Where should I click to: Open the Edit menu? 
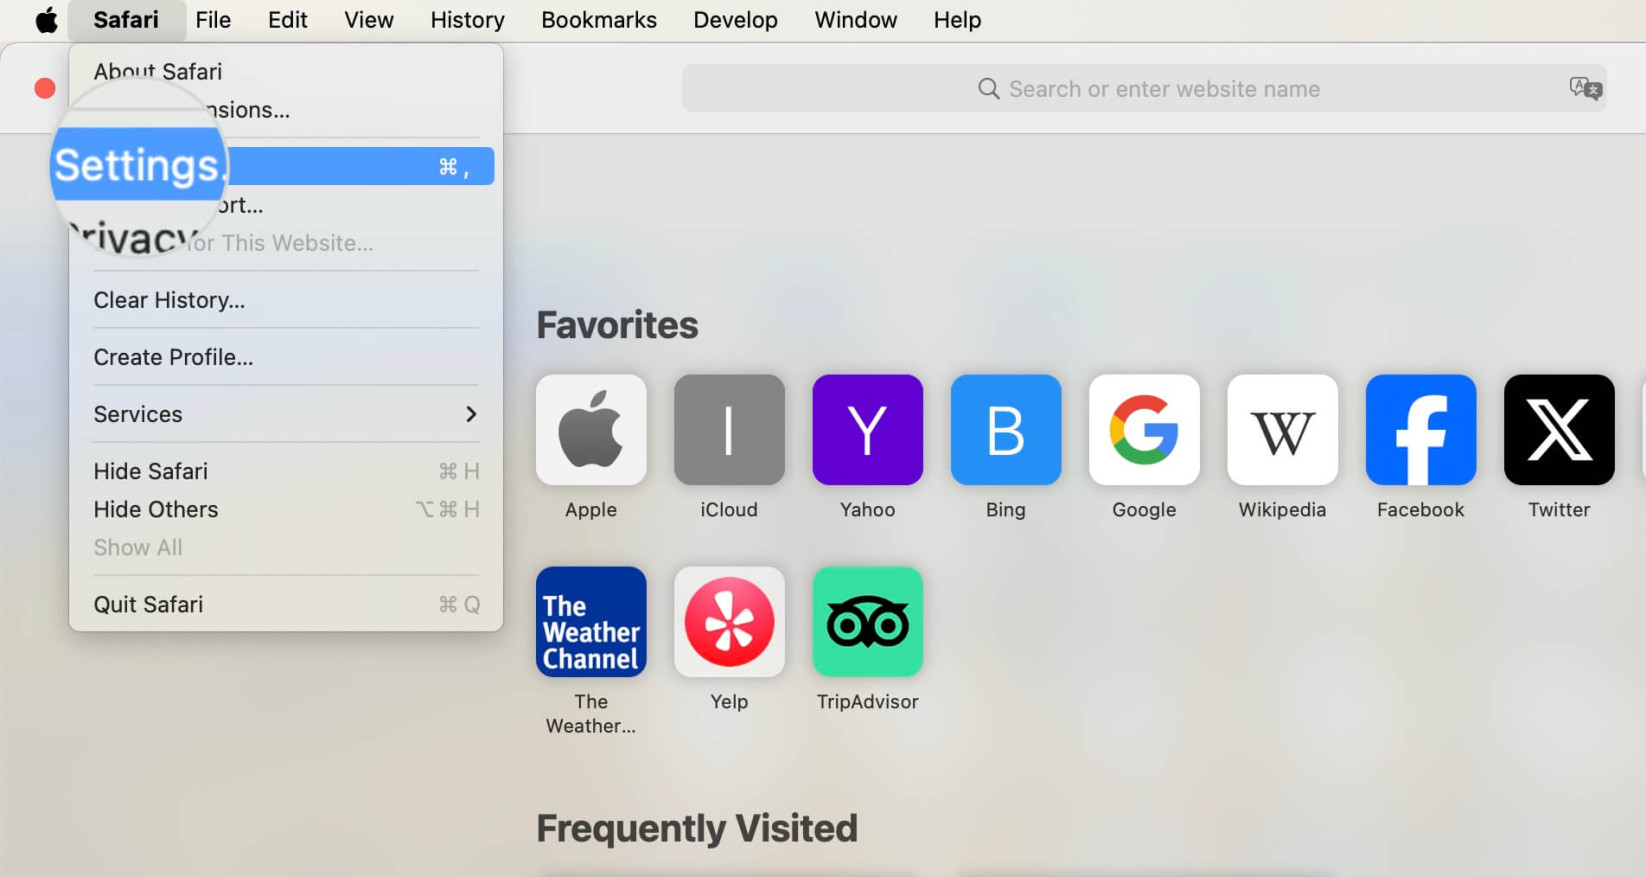[x=287, y=20]
